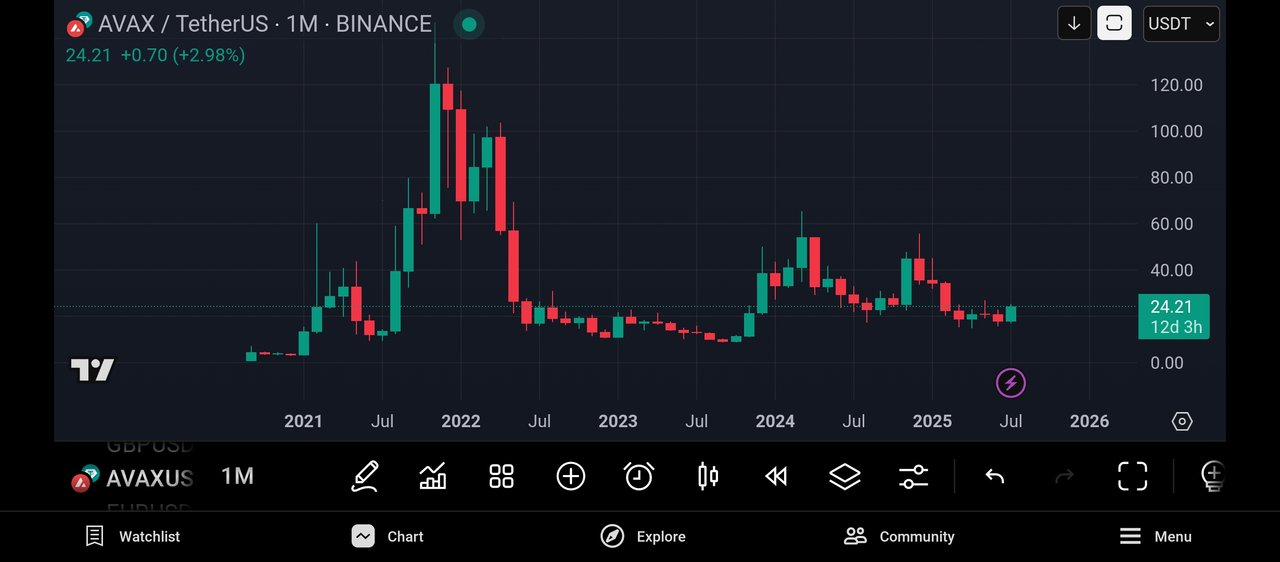
Task: Tap the add symbol plus circle icon
Action: (x=571, y=476)
